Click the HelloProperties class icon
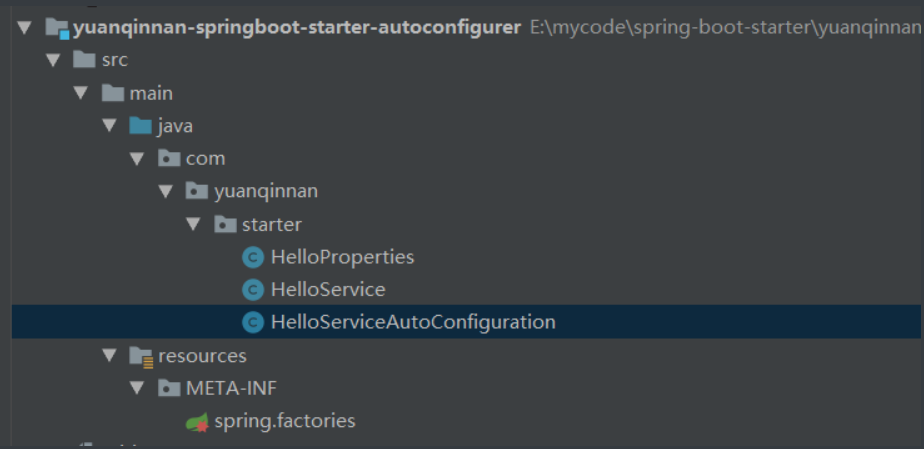Image resolution: width=924 pixels, height=449 pixels. [253, 257]
